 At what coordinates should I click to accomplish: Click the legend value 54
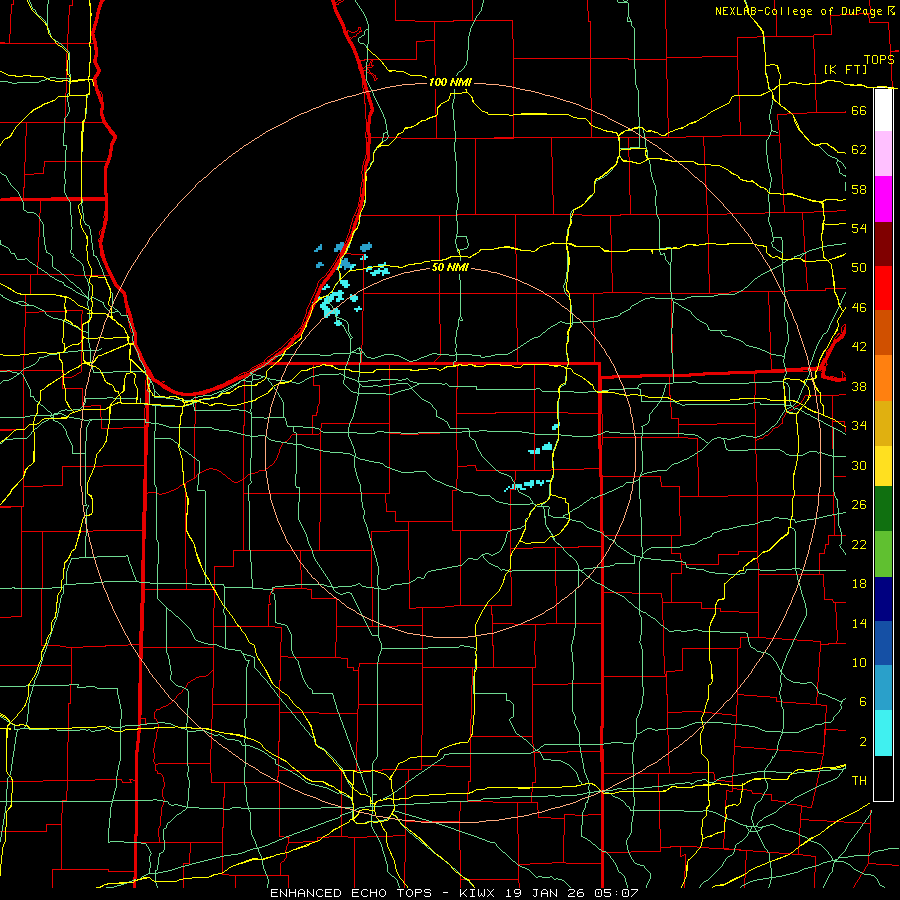click(859, 228)
